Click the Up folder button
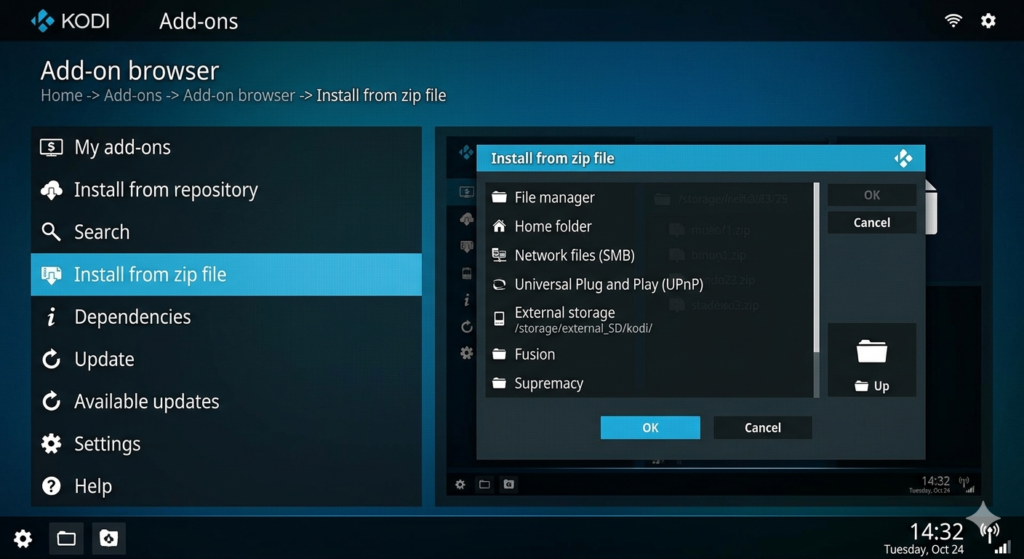The height and width of the screenshot is (559, 1024). [x=872, y=360]
